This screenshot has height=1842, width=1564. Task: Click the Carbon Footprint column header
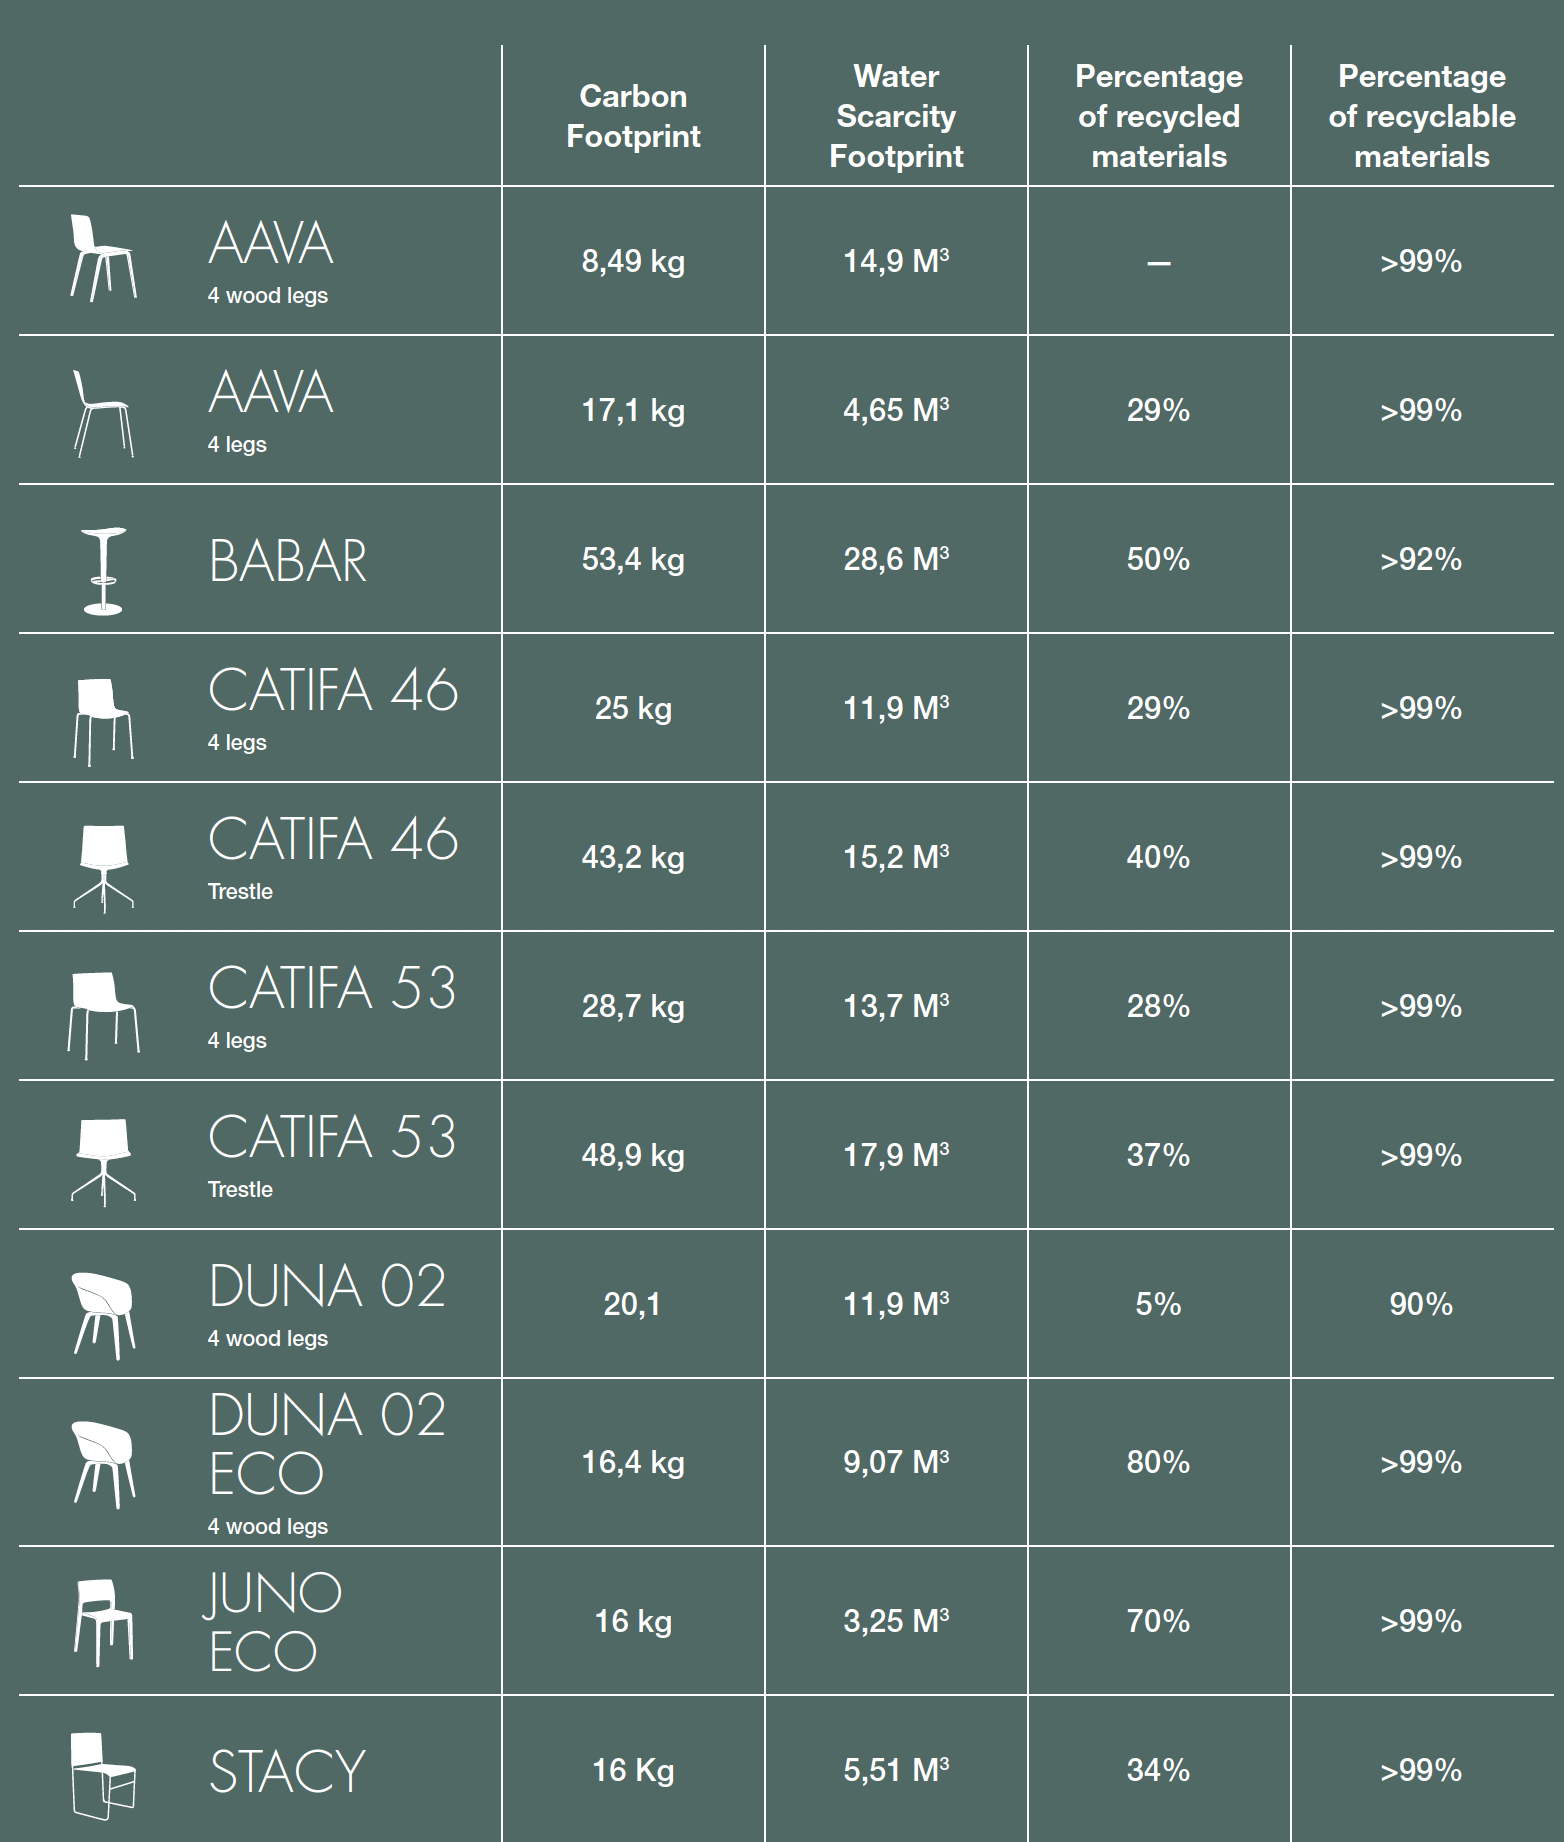633,116
